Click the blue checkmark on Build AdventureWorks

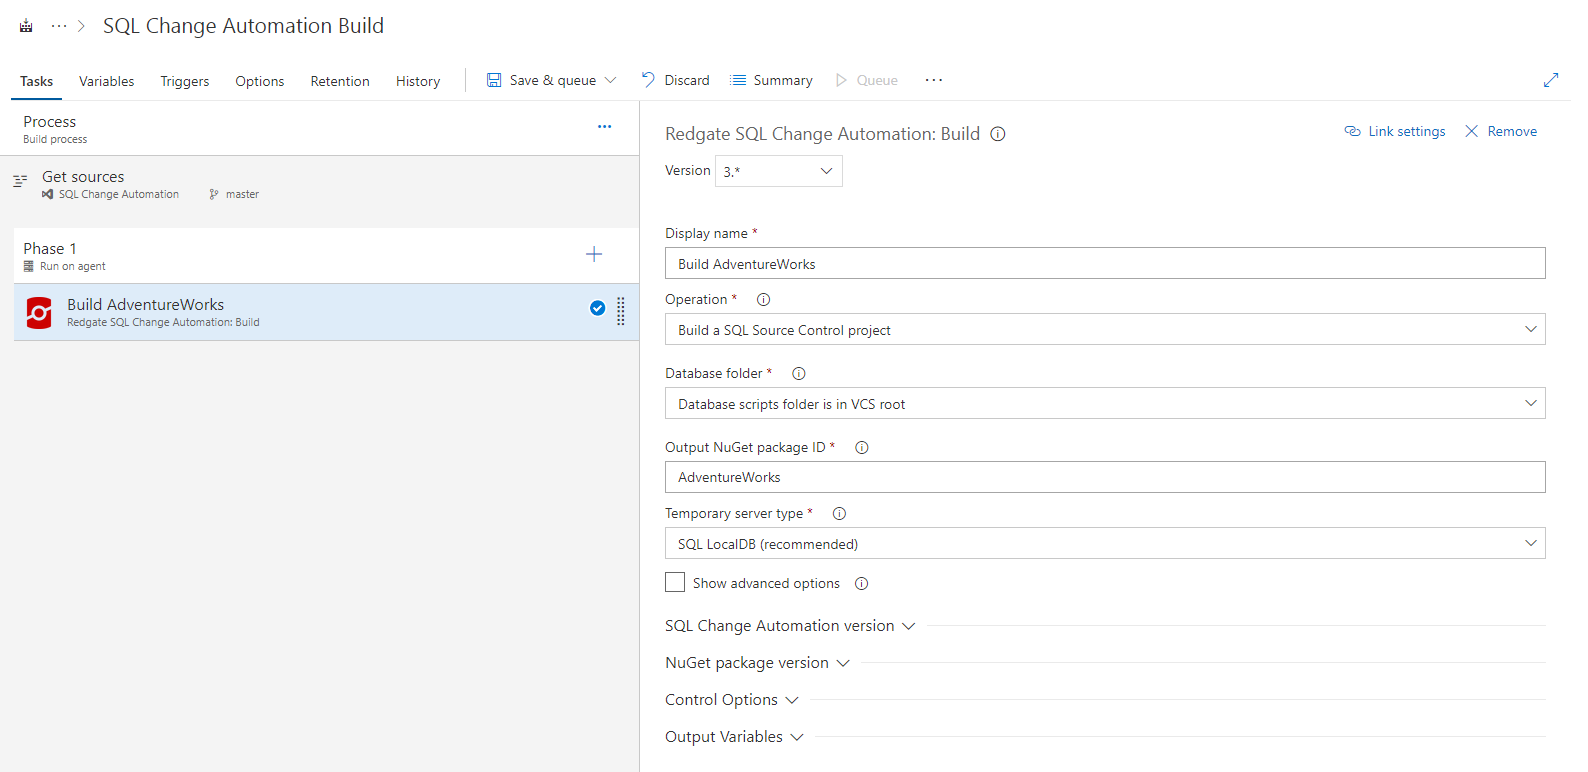597,308
